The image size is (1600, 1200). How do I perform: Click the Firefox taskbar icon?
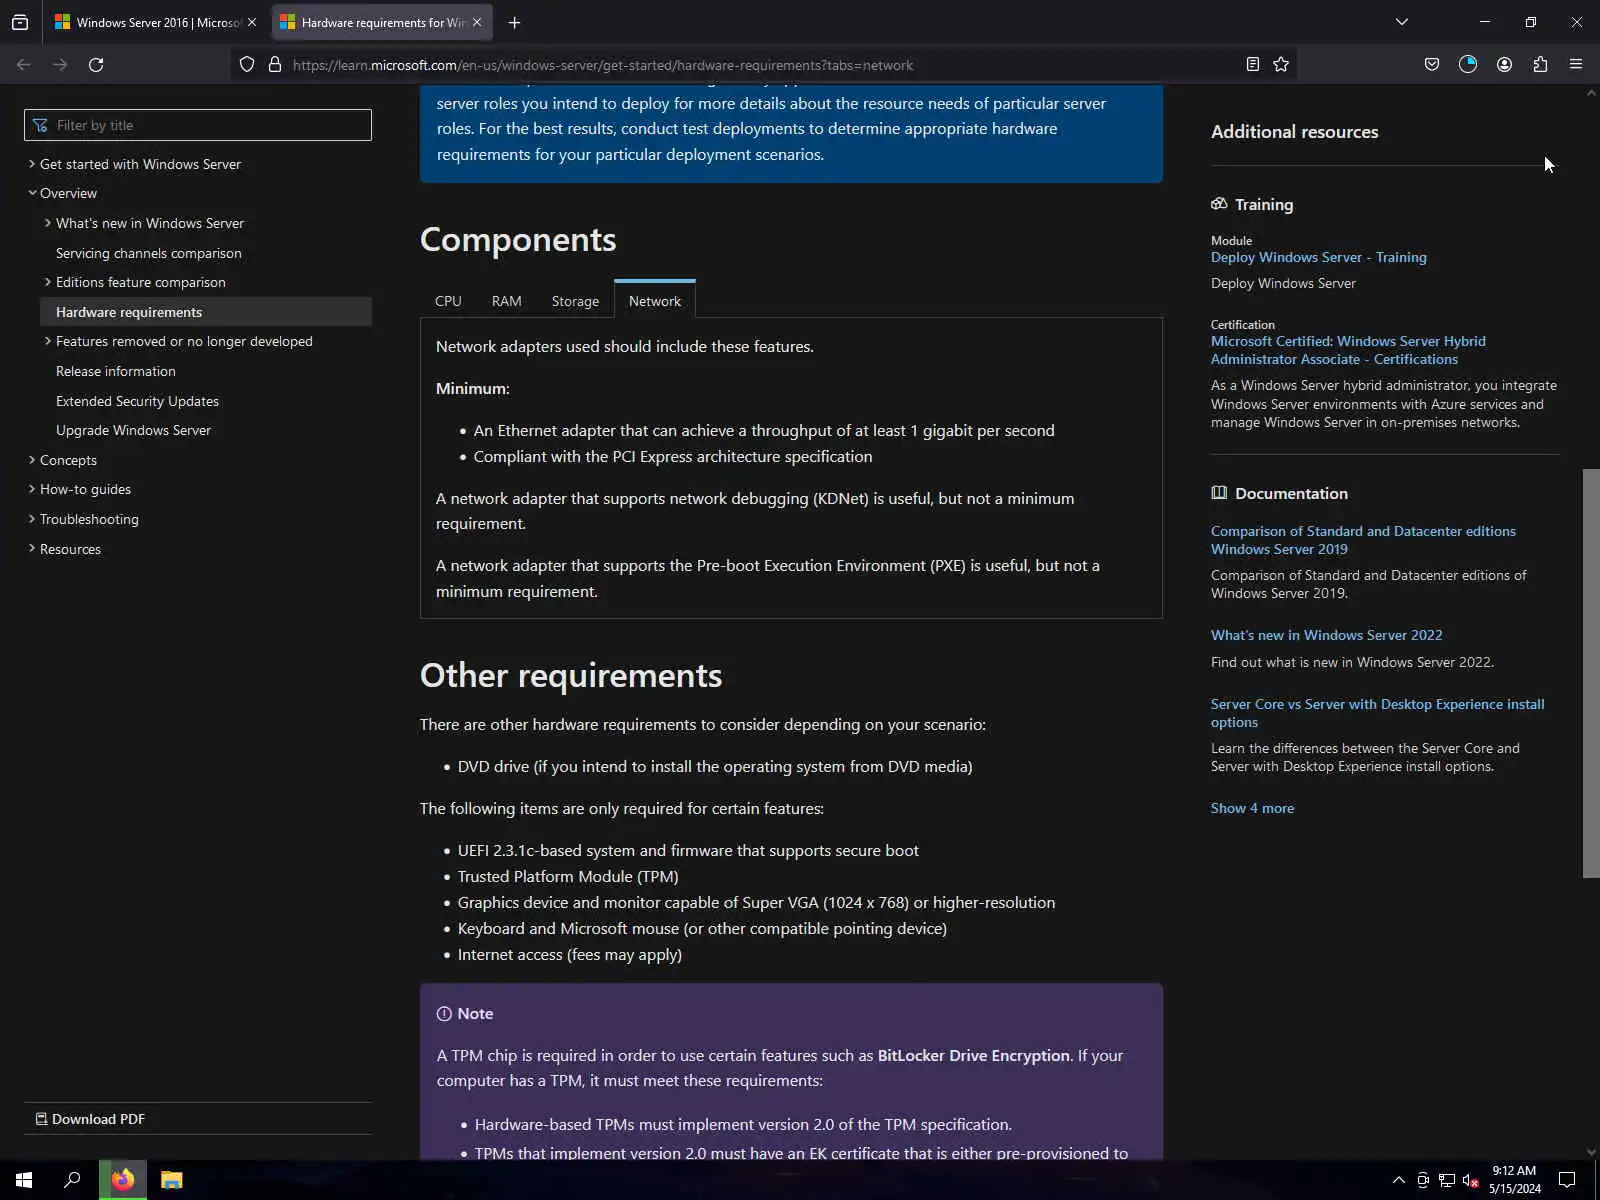[123, 1180]
